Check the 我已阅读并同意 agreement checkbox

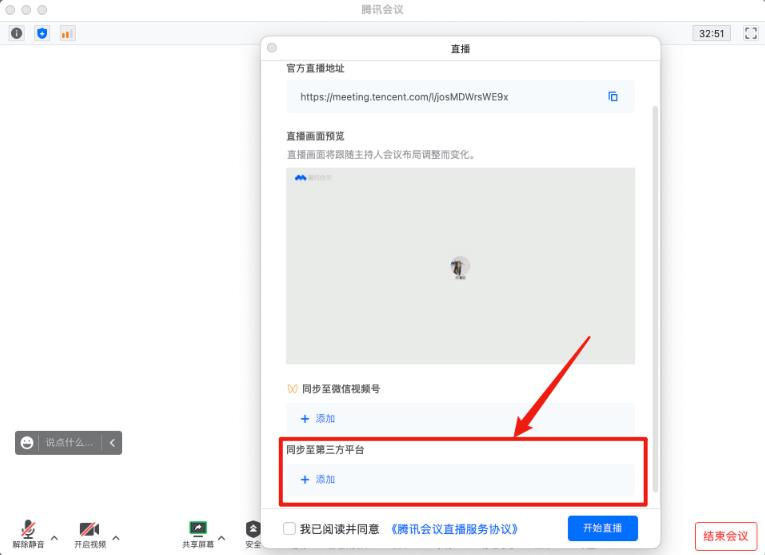(289, 528)
